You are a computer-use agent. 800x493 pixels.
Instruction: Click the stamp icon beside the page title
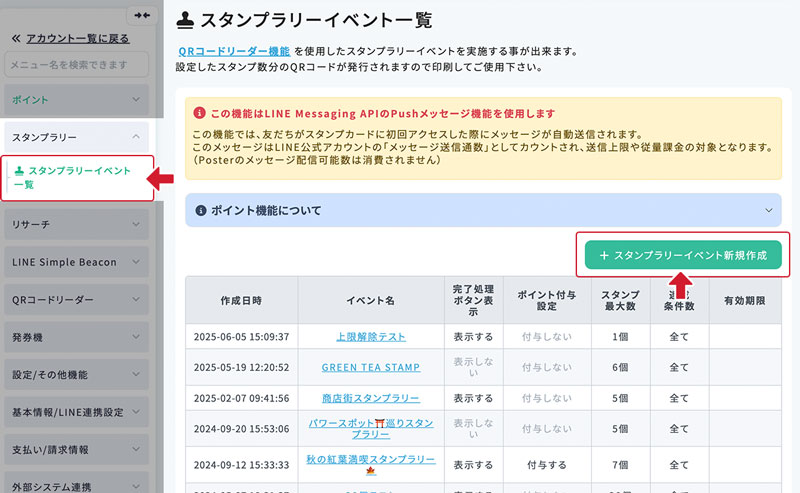185,19
